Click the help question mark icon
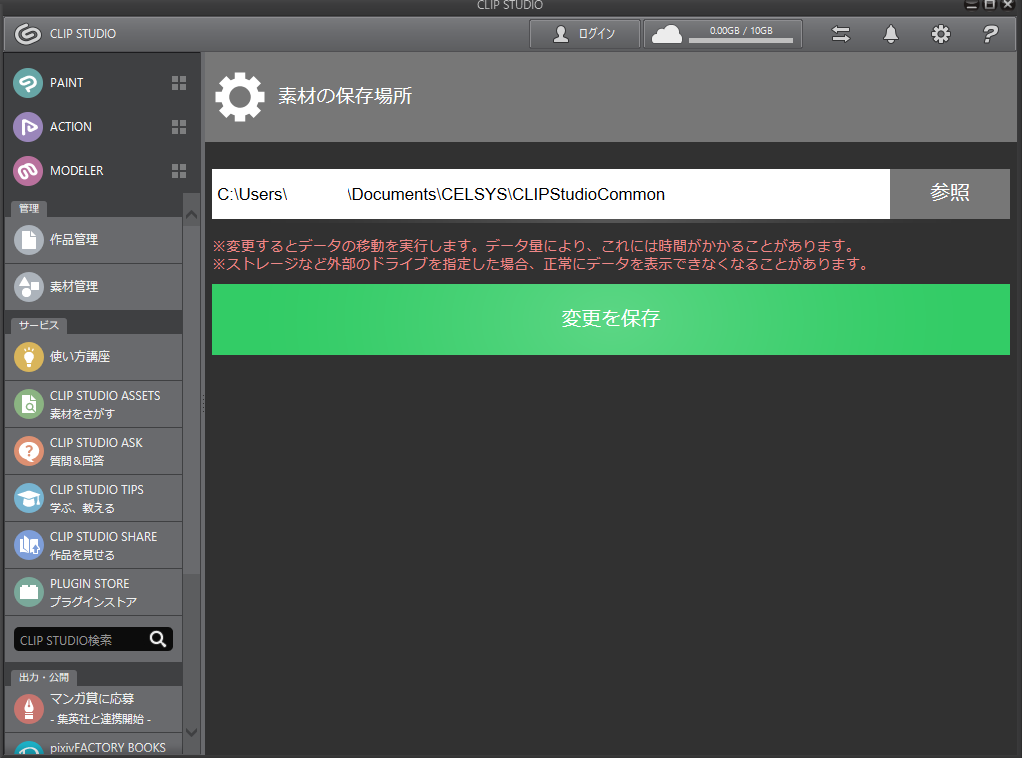The height and width of the screenshot is (758, 1022). [990, 34]
